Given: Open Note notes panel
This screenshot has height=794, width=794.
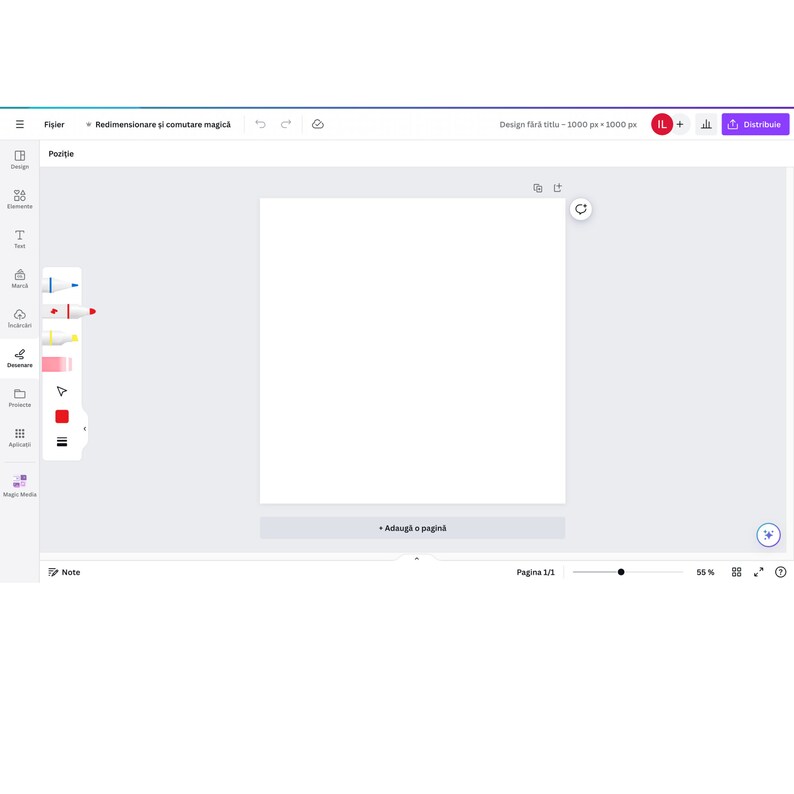Looking at the screenshot, I should (64, 572).
